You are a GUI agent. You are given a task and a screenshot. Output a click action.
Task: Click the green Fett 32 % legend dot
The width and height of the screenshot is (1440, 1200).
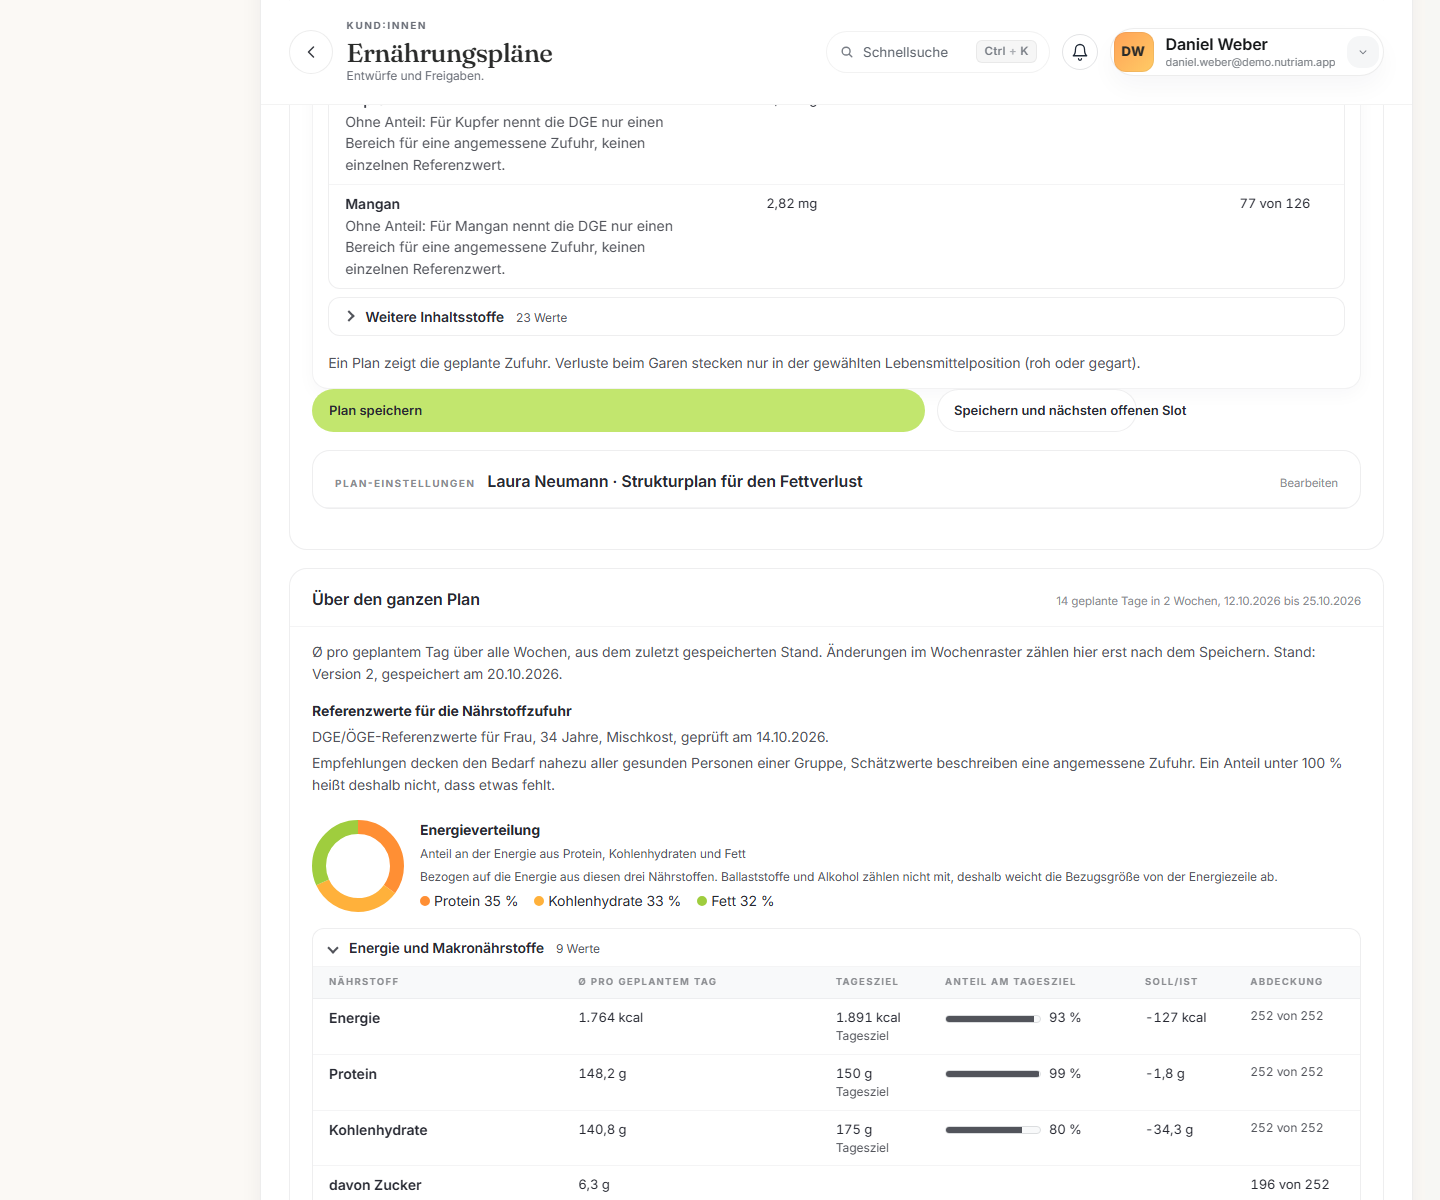(x=702, y=901)
